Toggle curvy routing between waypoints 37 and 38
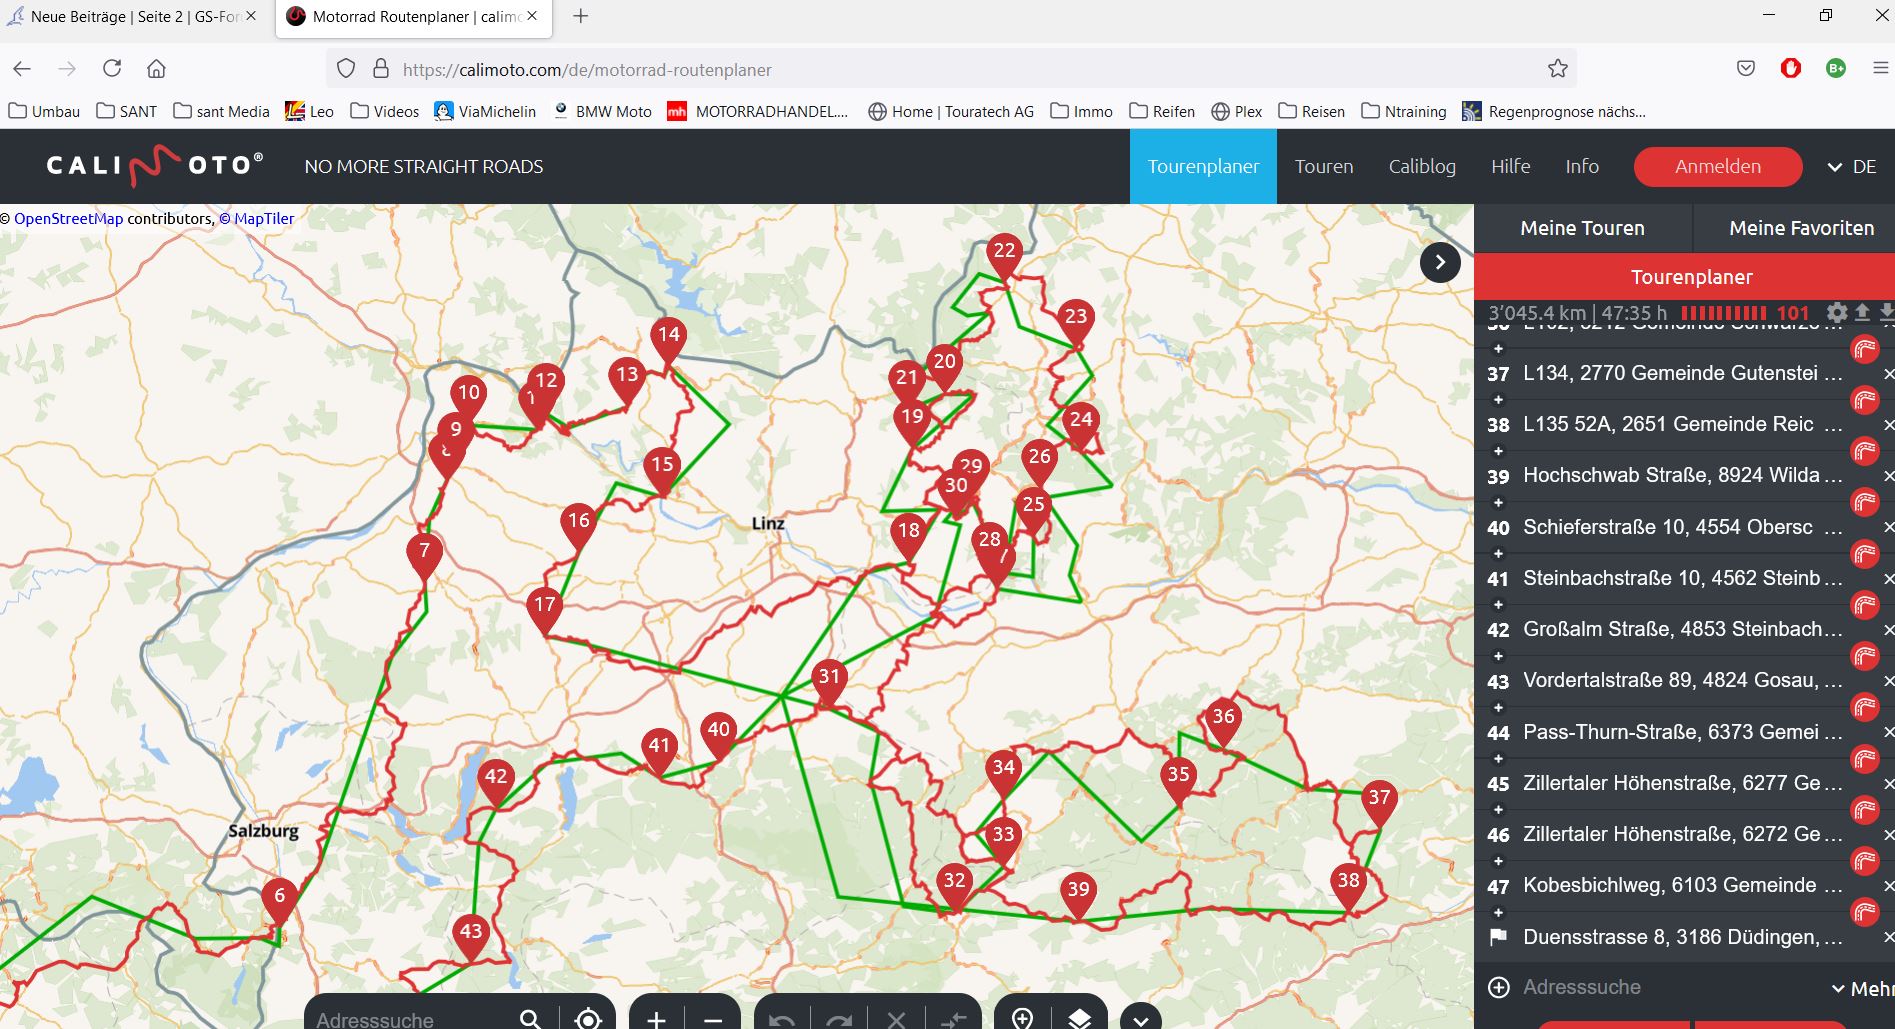Image resolution: width=1895 pixels, height=1029 pixels. click(x=1865, y=400)
